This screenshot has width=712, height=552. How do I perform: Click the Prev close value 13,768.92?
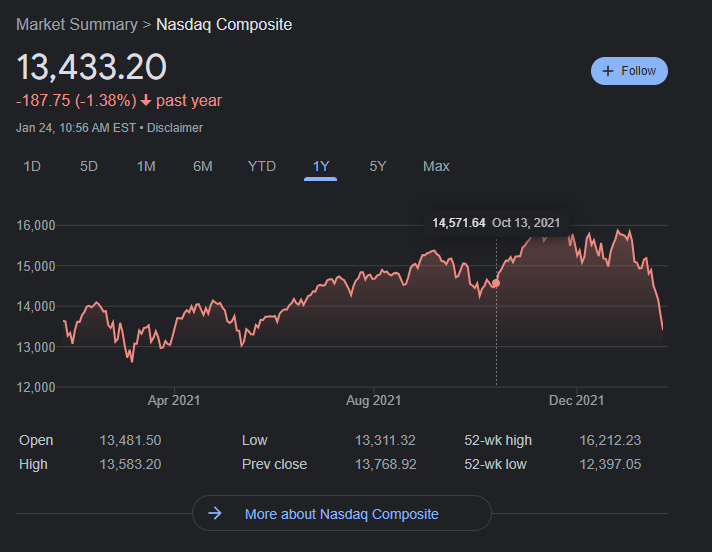tap(386, 464)
